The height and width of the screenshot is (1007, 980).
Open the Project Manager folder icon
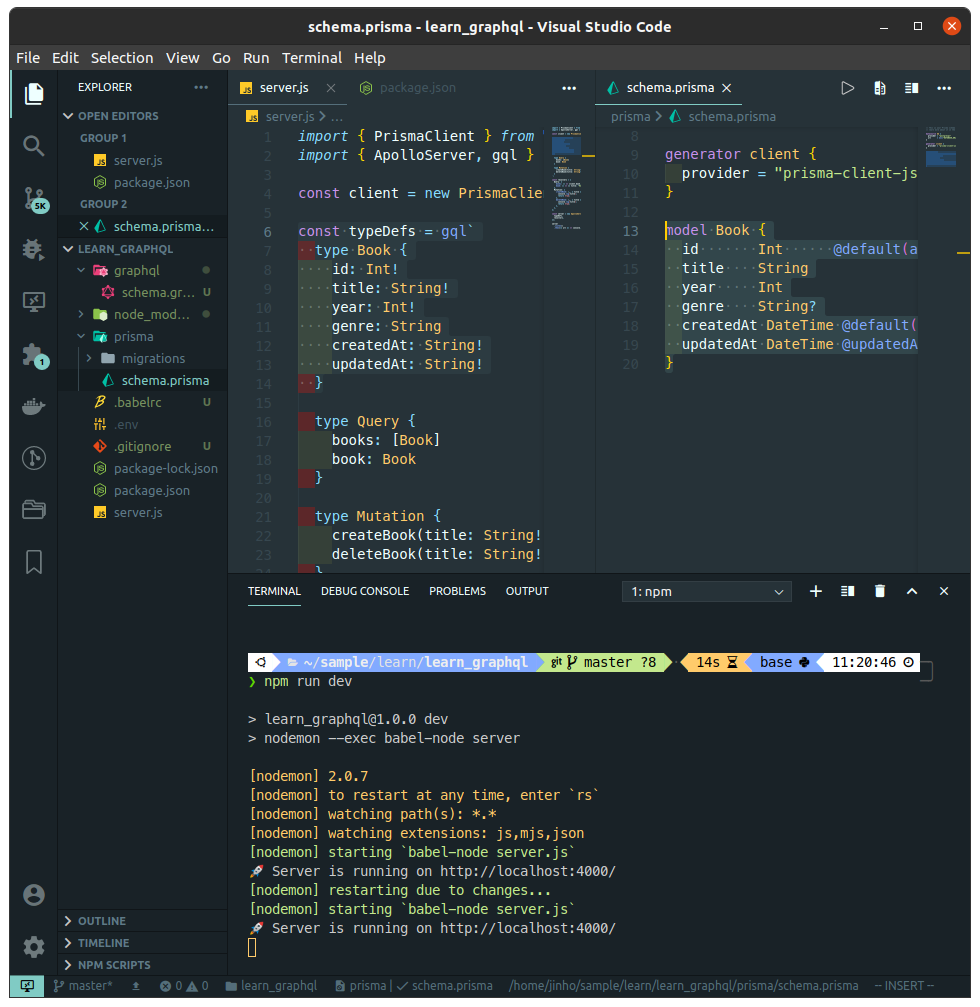tap(33, 510)
